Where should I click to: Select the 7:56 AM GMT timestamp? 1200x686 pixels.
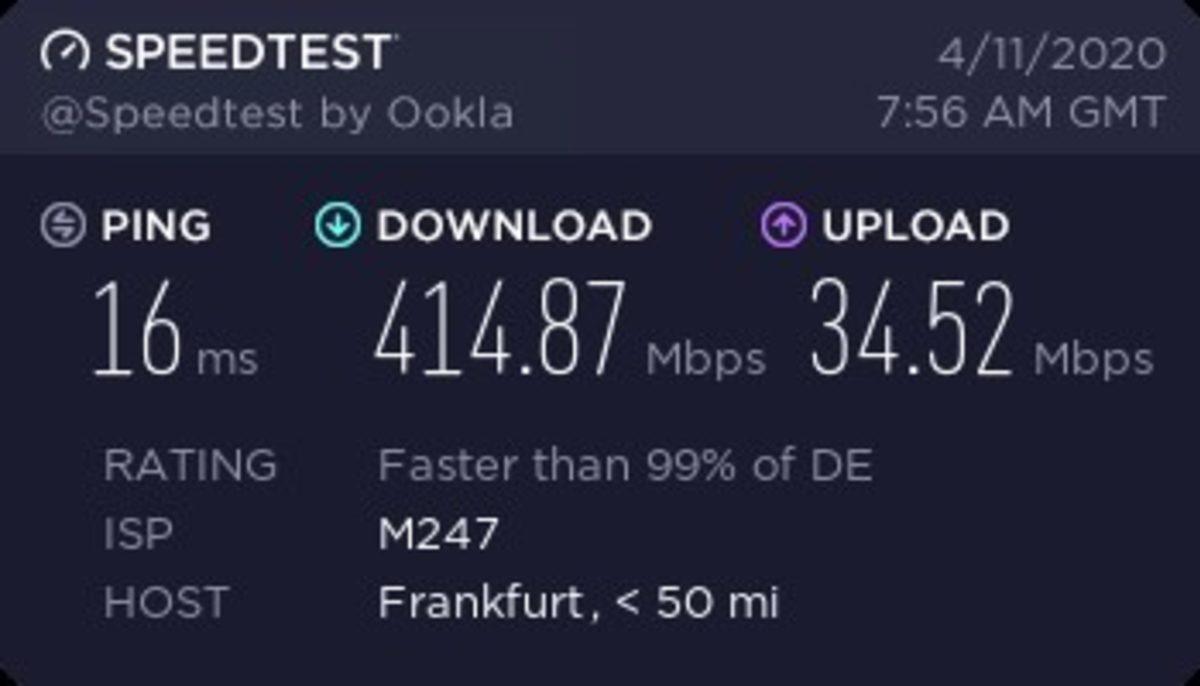1021,113
